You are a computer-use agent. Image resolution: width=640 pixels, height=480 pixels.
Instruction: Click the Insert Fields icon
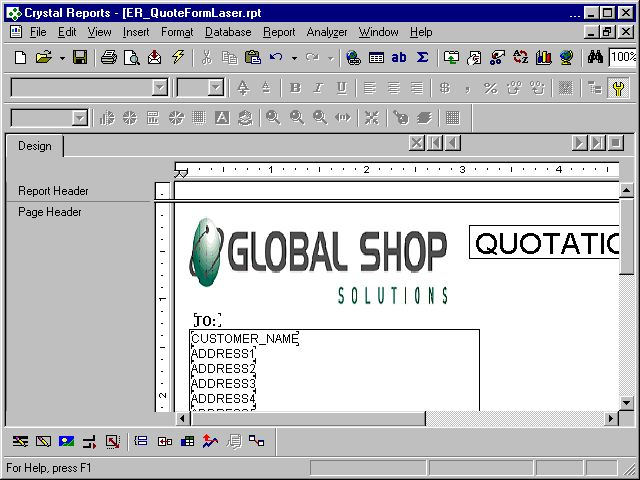click(x=376, y=58)
